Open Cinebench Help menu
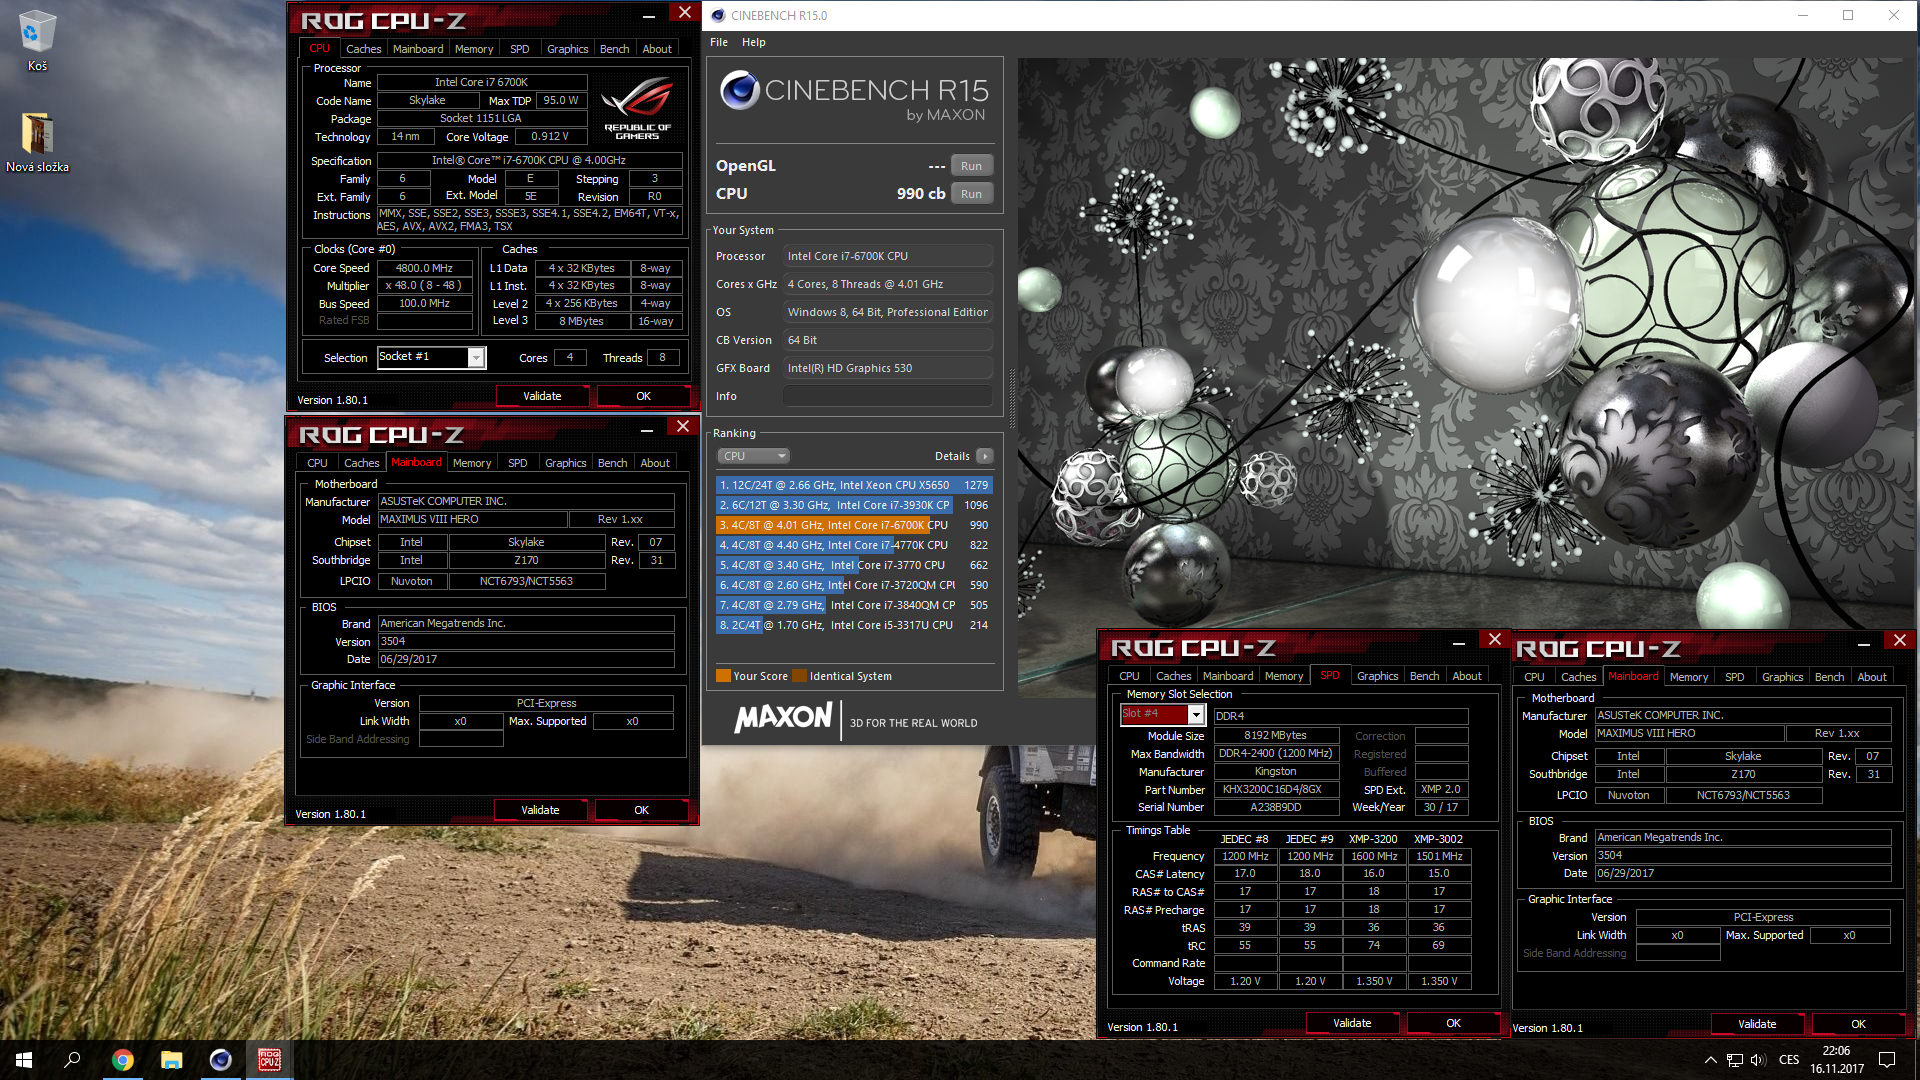The height and width of the screenshot is (1080, 1920). tap(753, 42)
